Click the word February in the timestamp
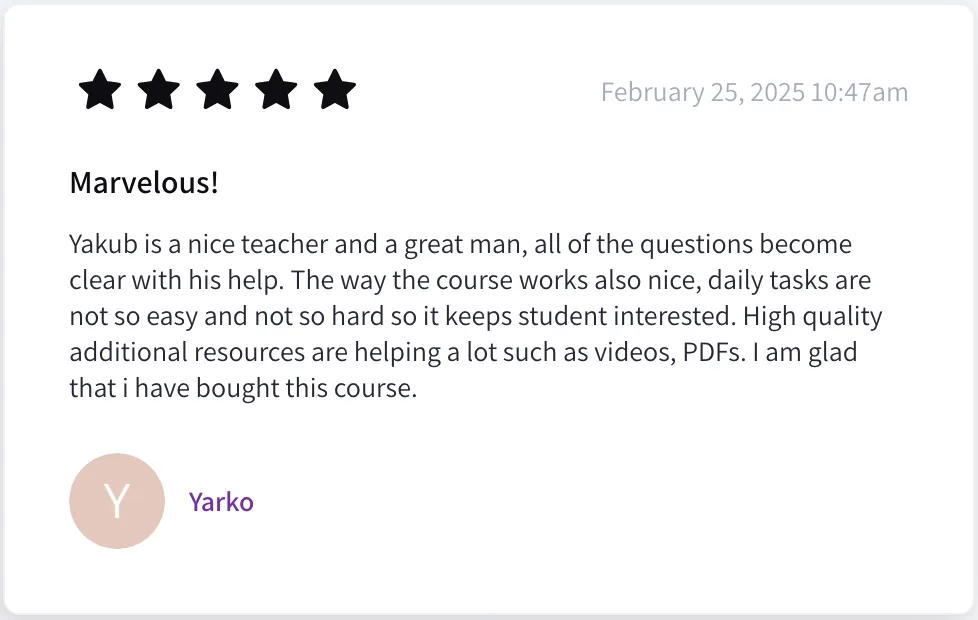Image resolution: width=978 pixels, height=620 pixels. point(652,92)
